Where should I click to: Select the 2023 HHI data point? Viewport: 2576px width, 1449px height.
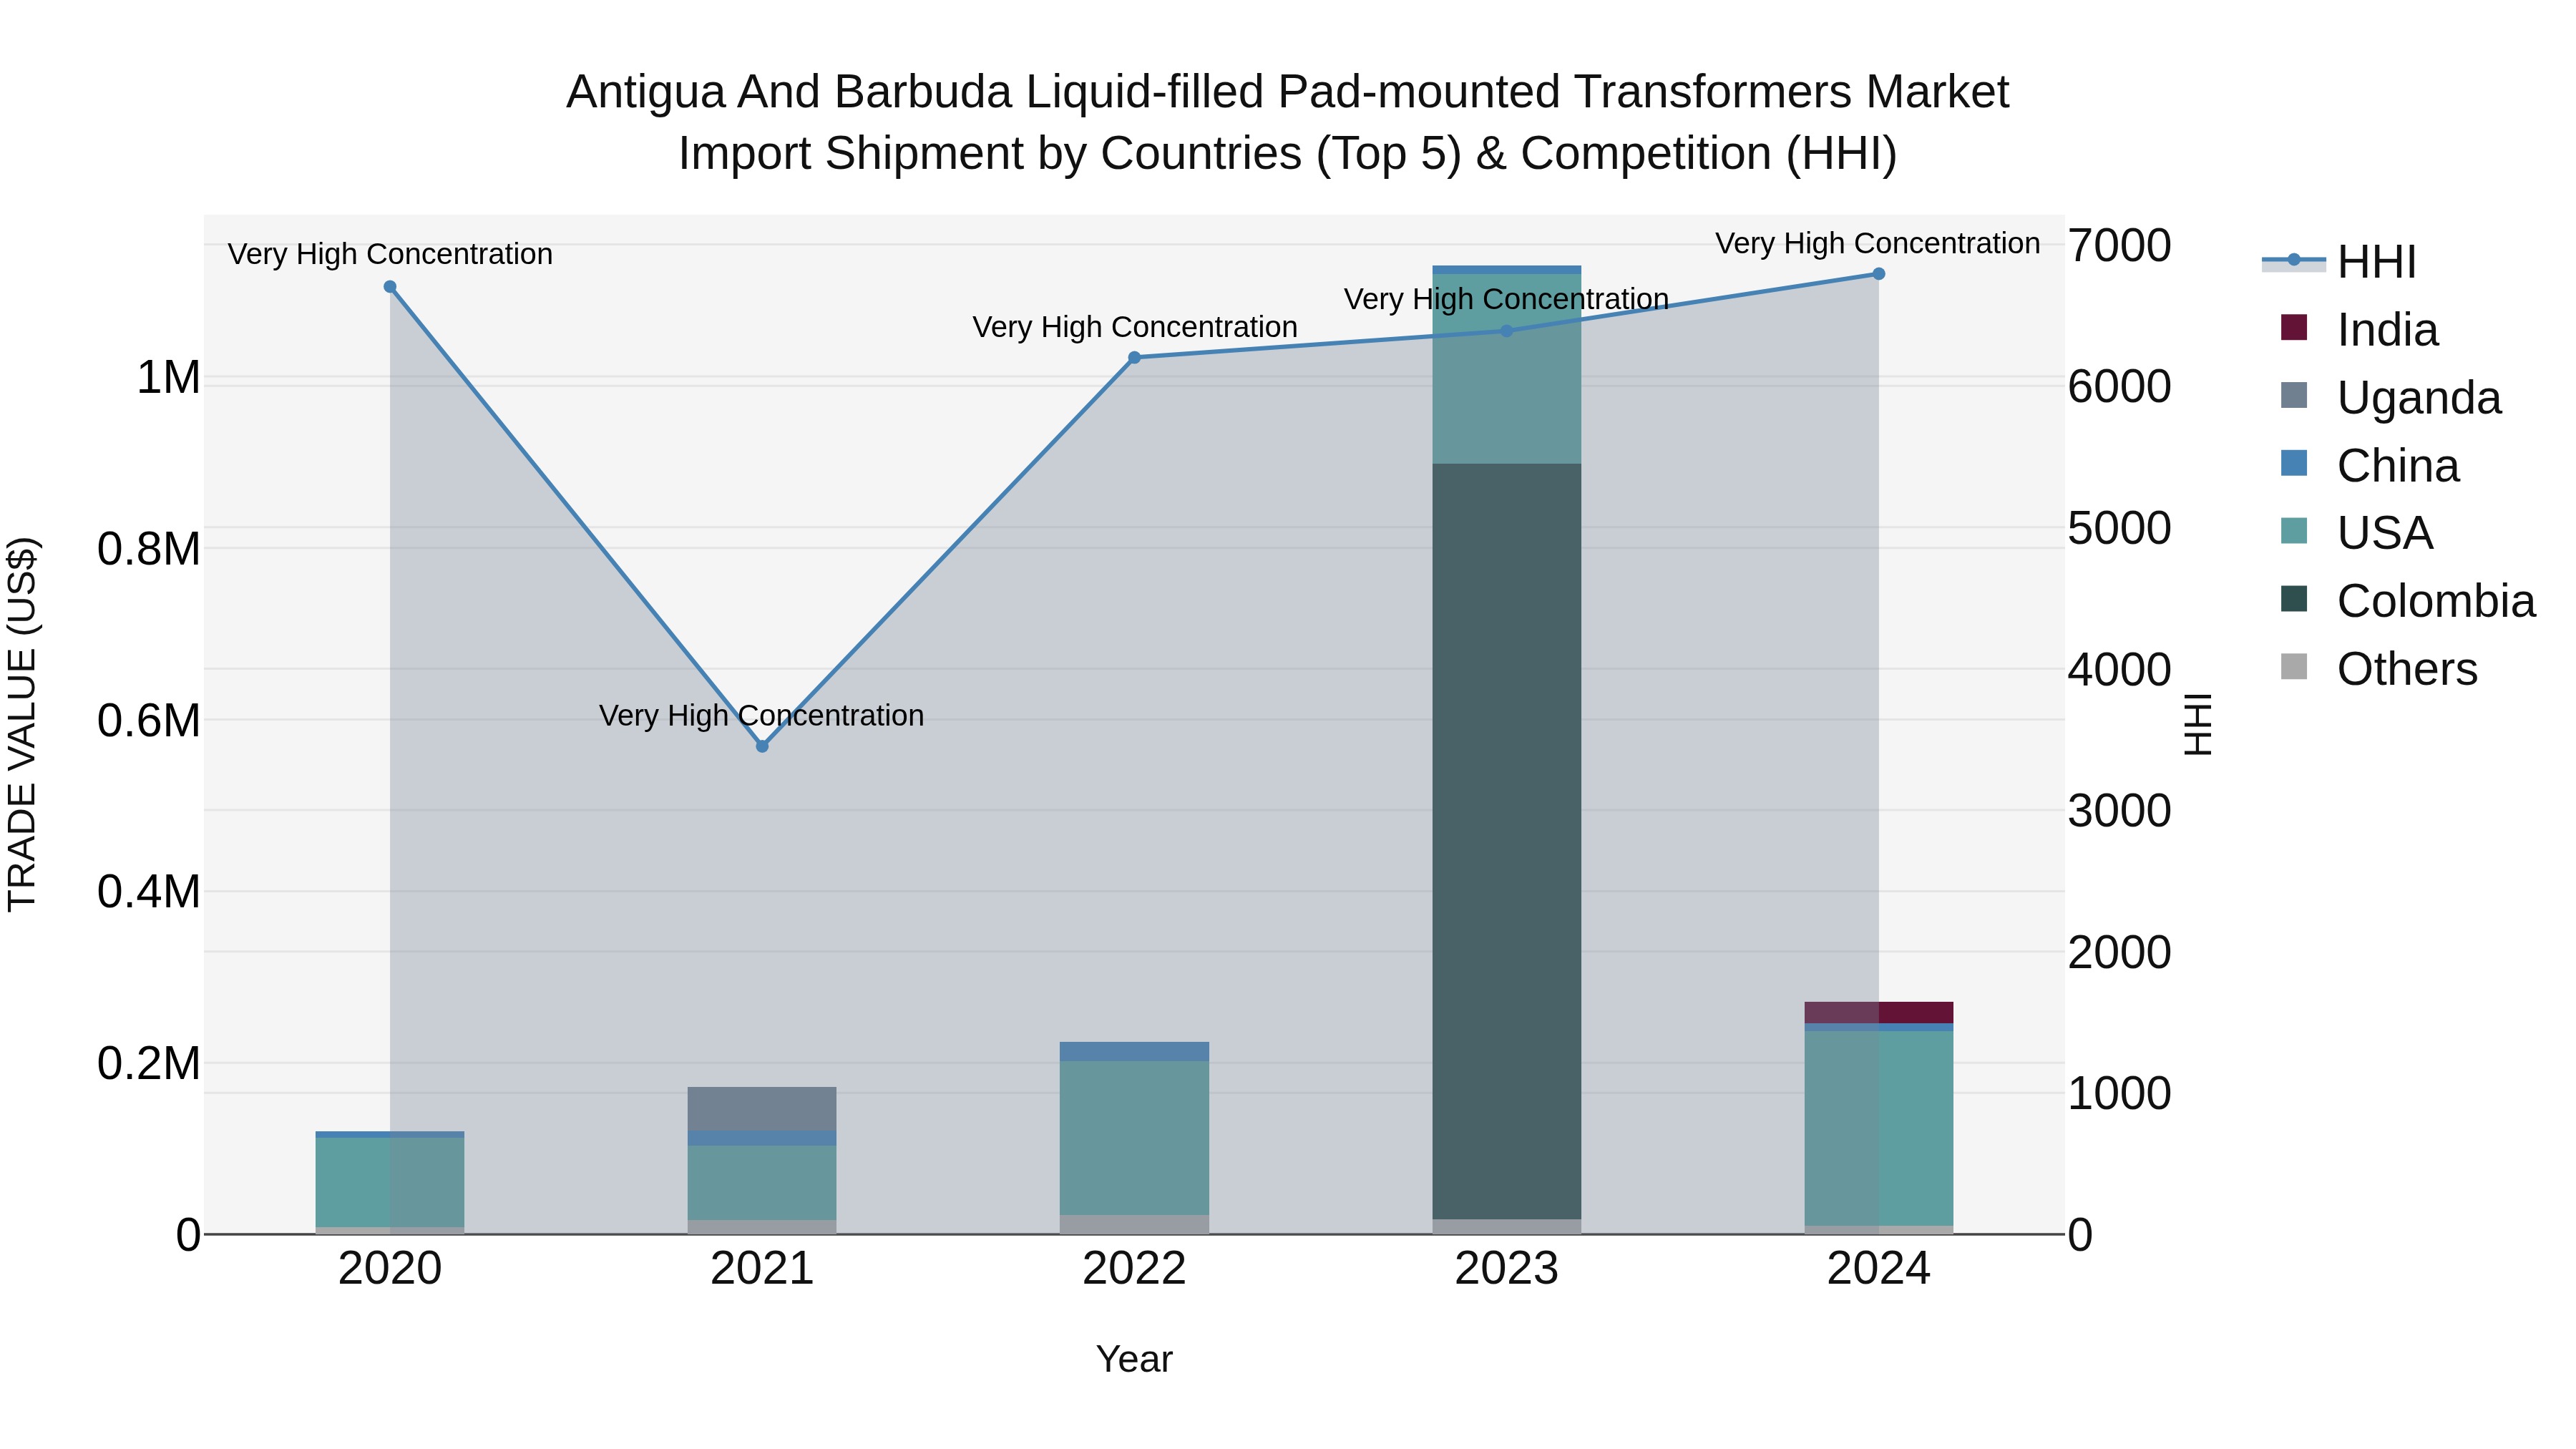[1507, 330]
